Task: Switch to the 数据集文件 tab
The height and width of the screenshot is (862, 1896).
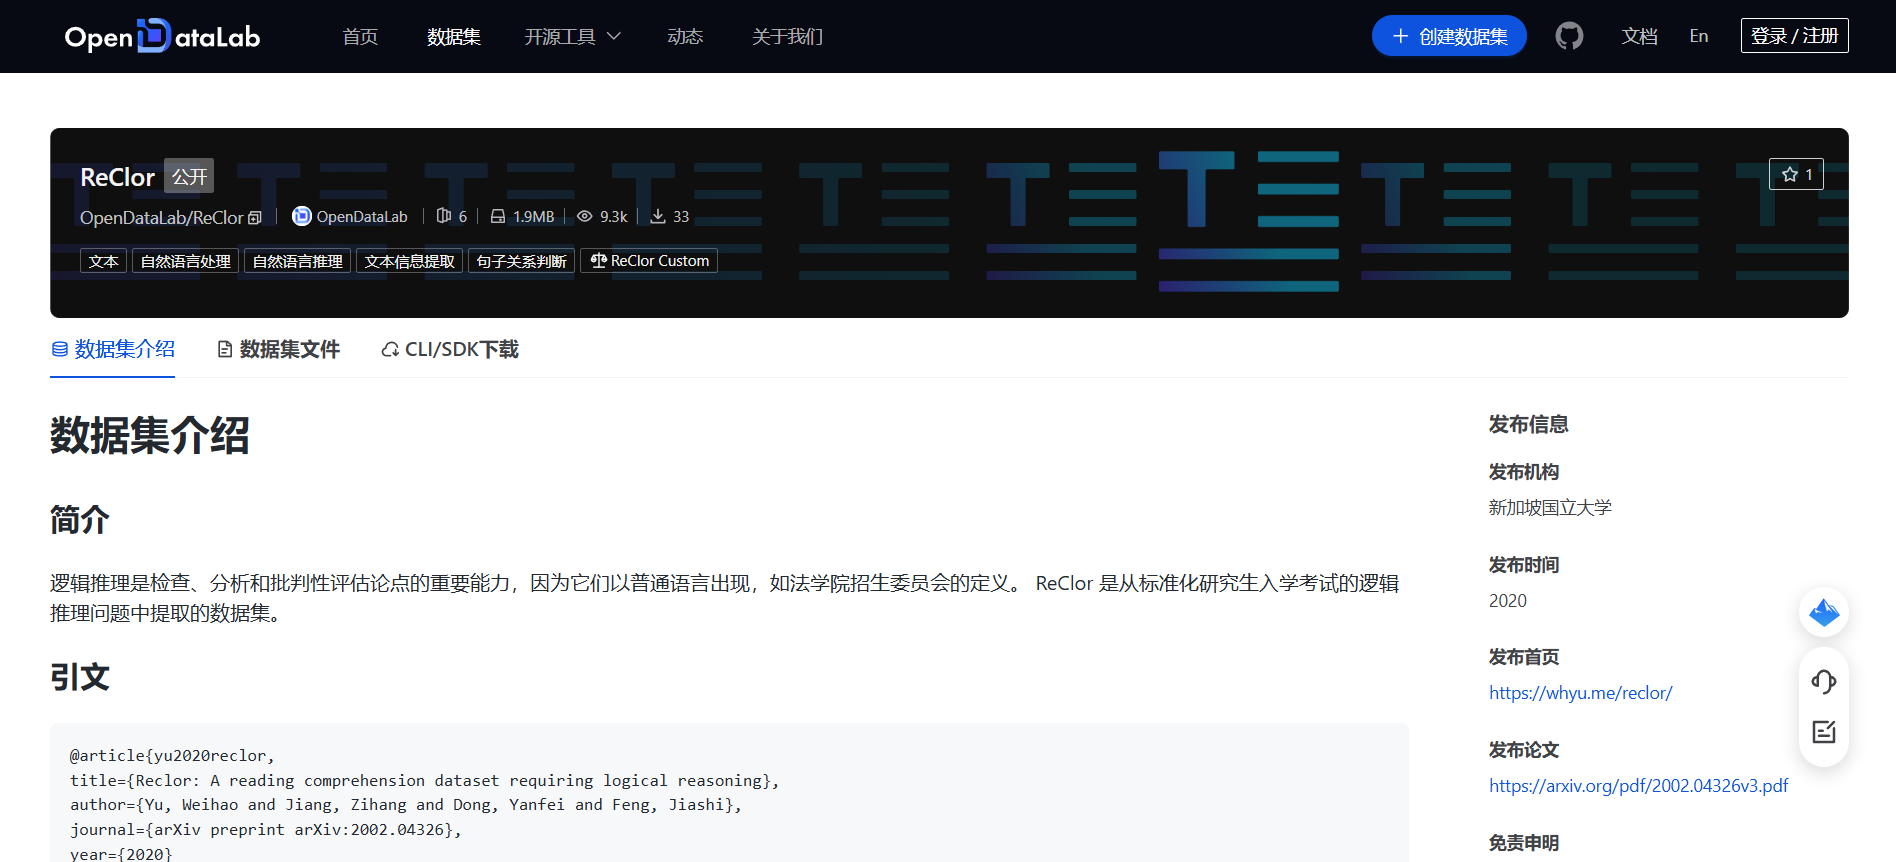Action: click(x=278, y=349)
